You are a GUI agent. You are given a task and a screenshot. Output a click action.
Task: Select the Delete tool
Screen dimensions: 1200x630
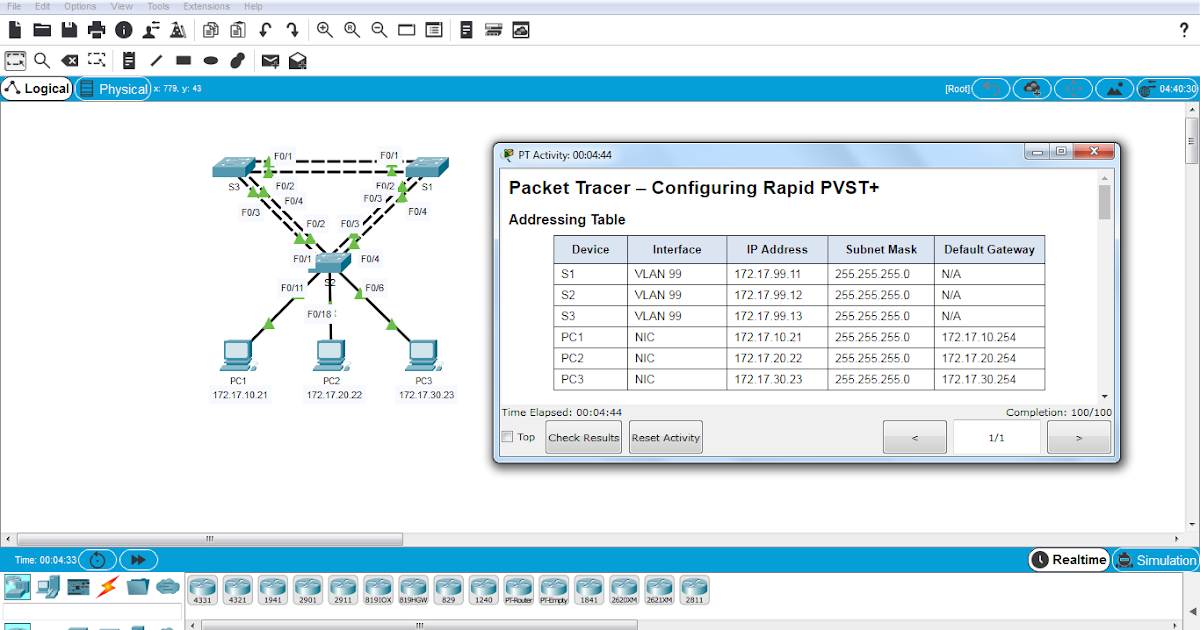pos(69,60)
